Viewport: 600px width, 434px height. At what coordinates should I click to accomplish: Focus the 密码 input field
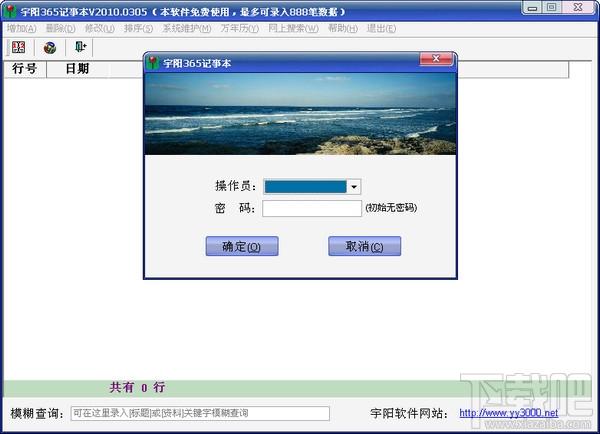coord(312,209)
